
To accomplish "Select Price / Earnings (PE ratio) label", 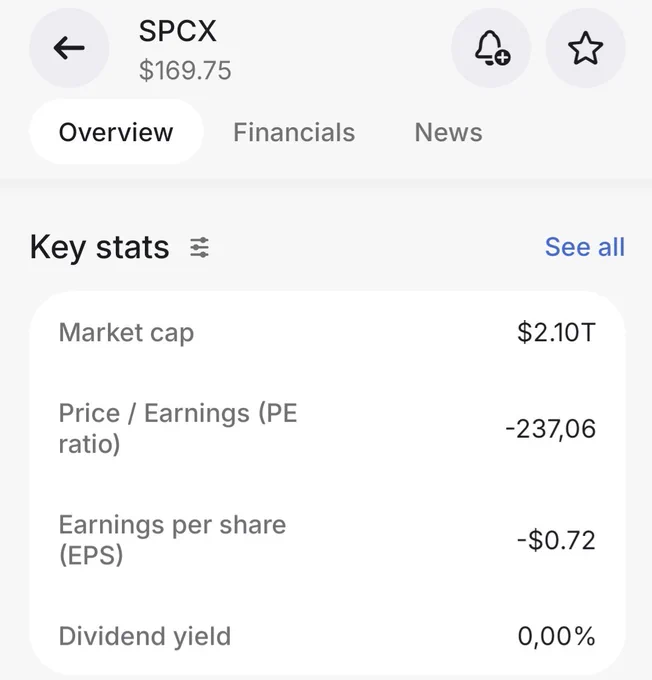I will click(x=178, y=428).
